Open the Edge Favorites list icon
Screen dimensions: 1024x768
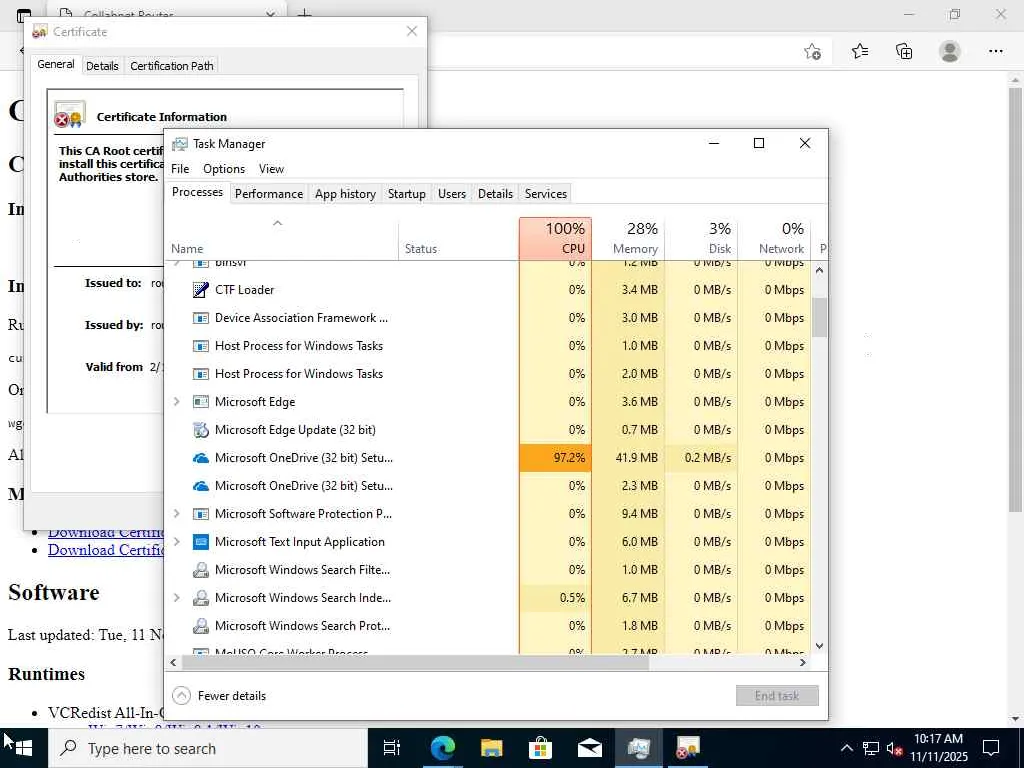coord(860,51)
